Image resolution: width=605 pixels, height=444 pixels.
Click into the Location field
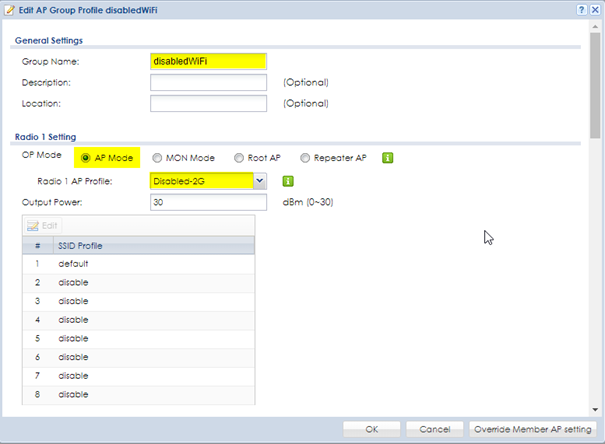(208, 103)
